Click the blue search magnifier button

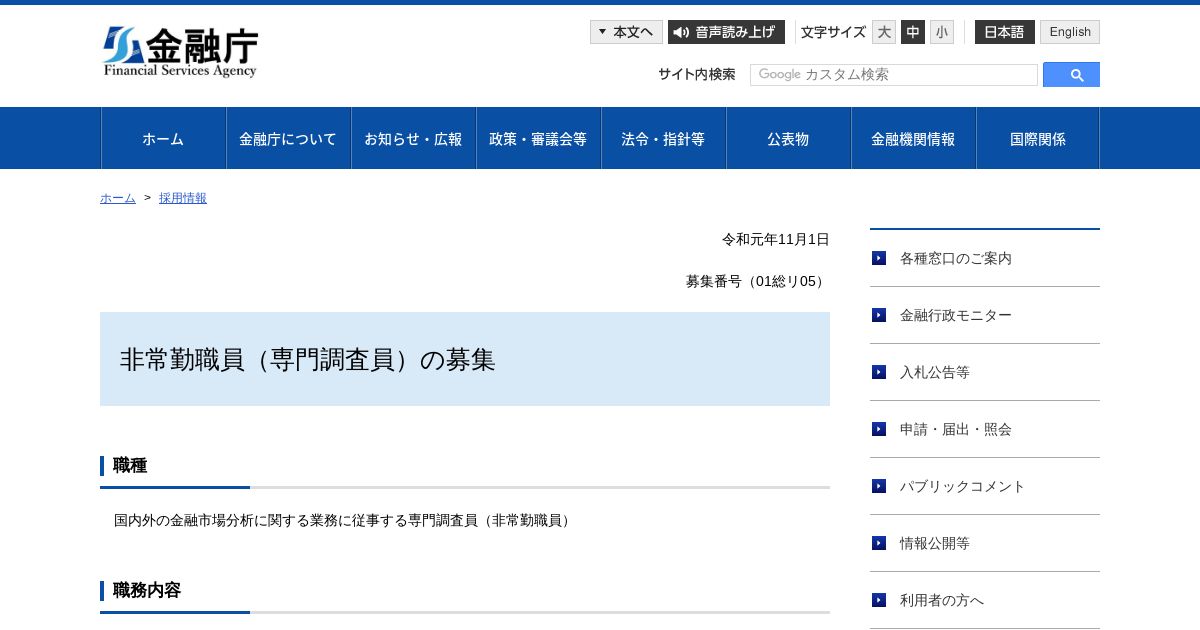1071,75
